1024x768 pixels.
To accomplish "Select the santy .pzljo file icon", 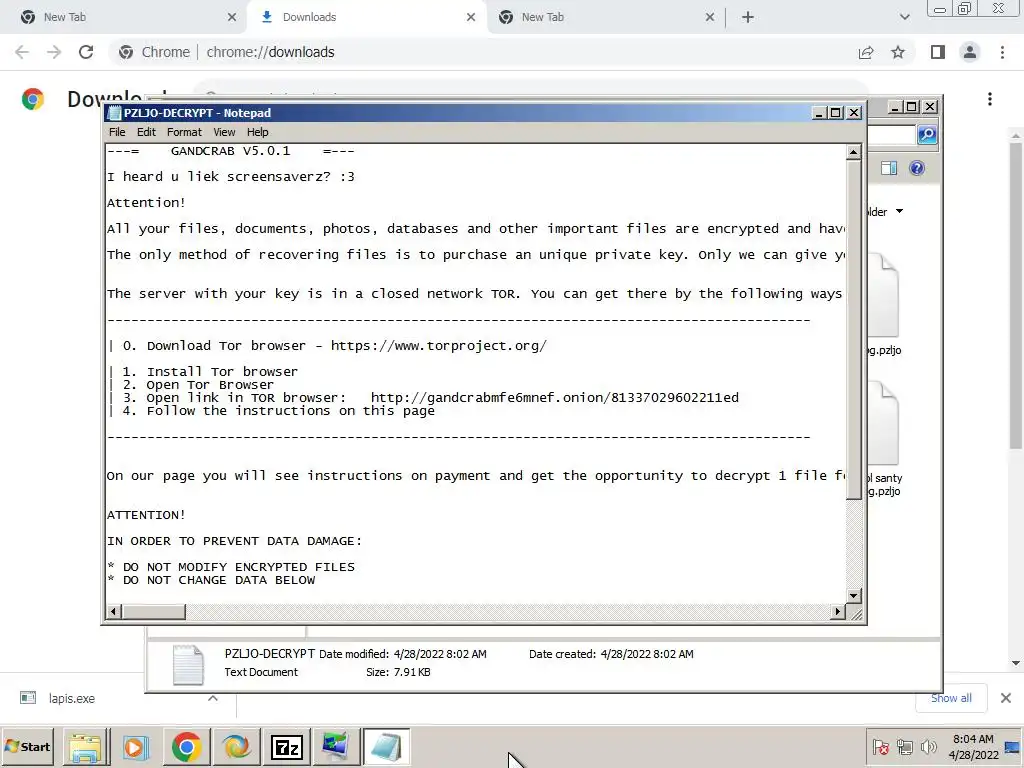I will [x=883, y=424].
